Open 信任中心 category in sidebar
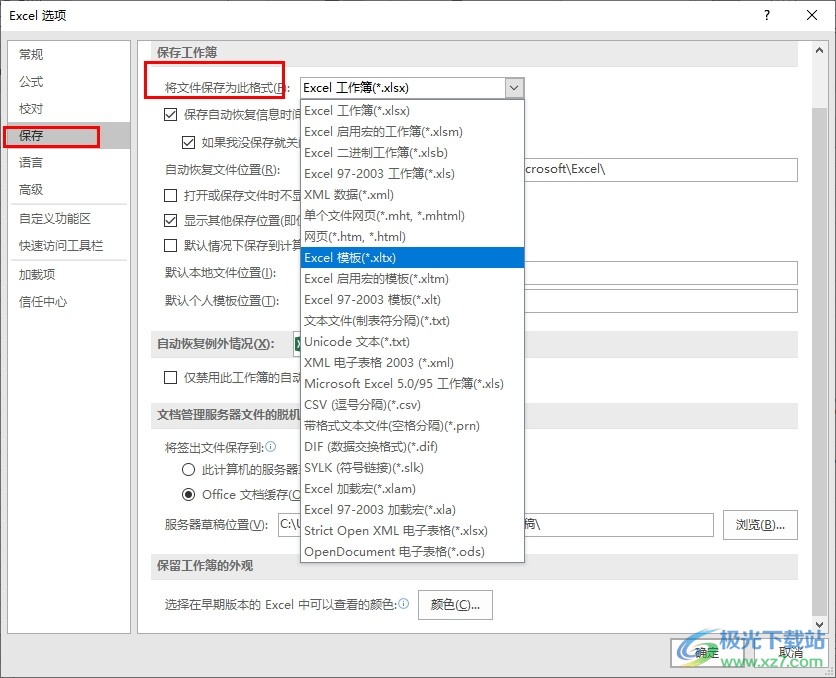The width and height of the screenshot is (836, 678). point(69,302)
